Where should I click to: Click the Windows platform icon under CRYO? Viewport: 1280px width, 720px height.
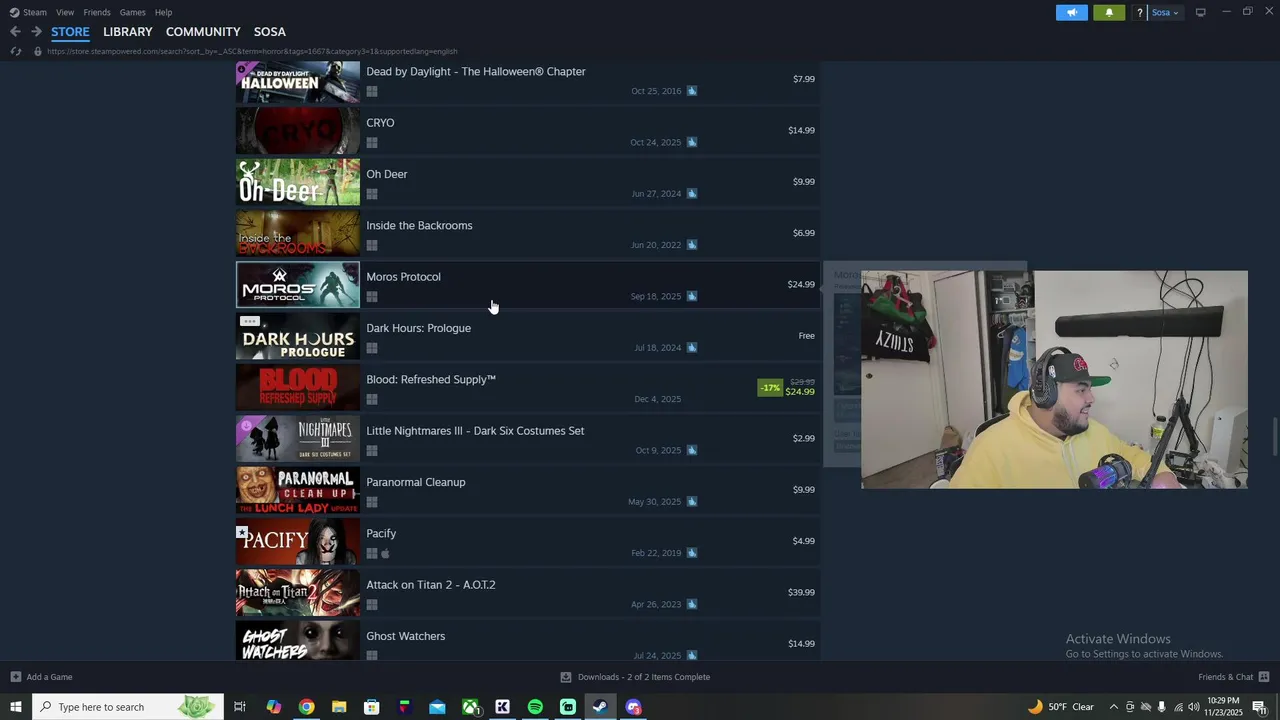tap(372, 143)
